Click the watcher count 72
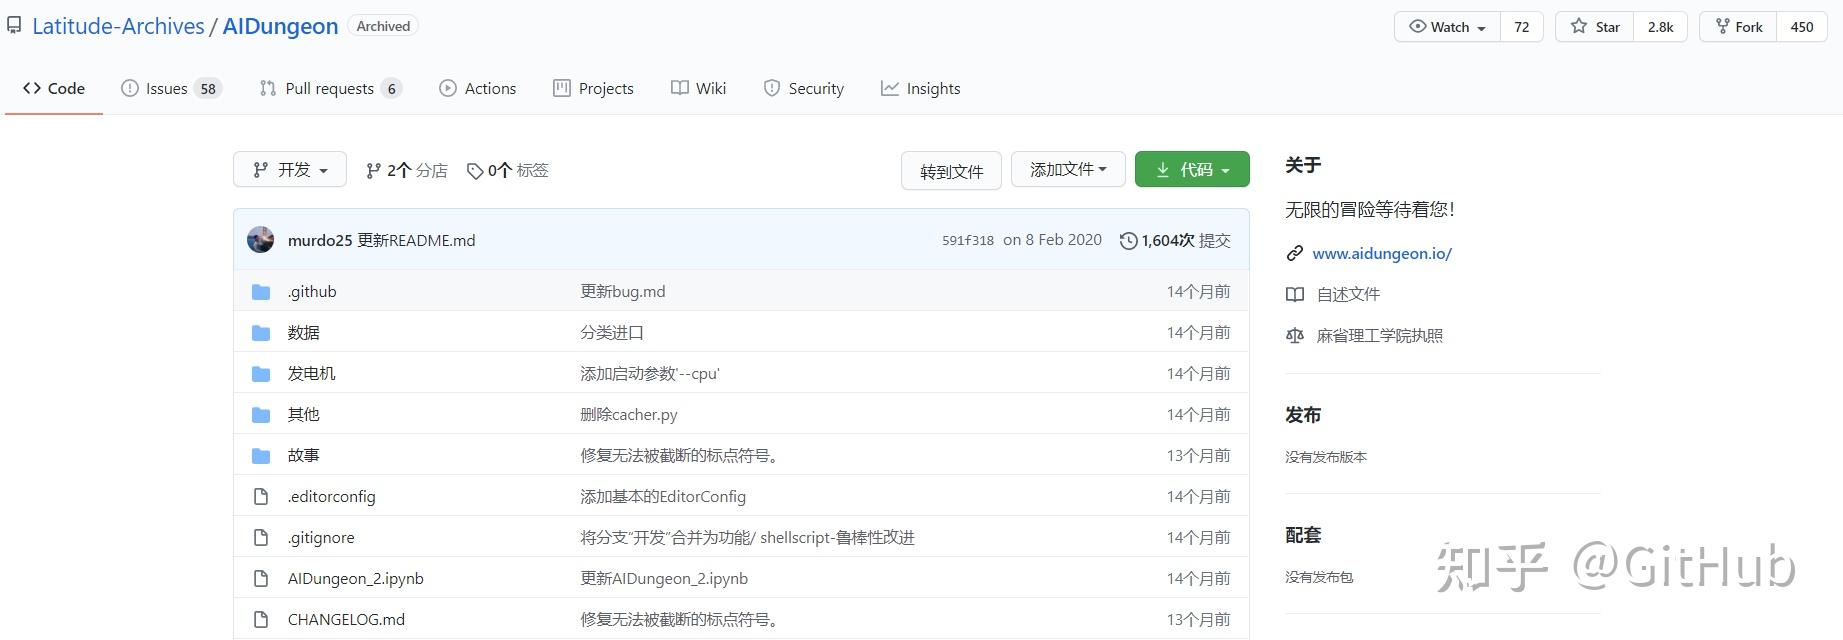Image resolution: width=1843 pixels, height=640 pixels. [1521, 27]
